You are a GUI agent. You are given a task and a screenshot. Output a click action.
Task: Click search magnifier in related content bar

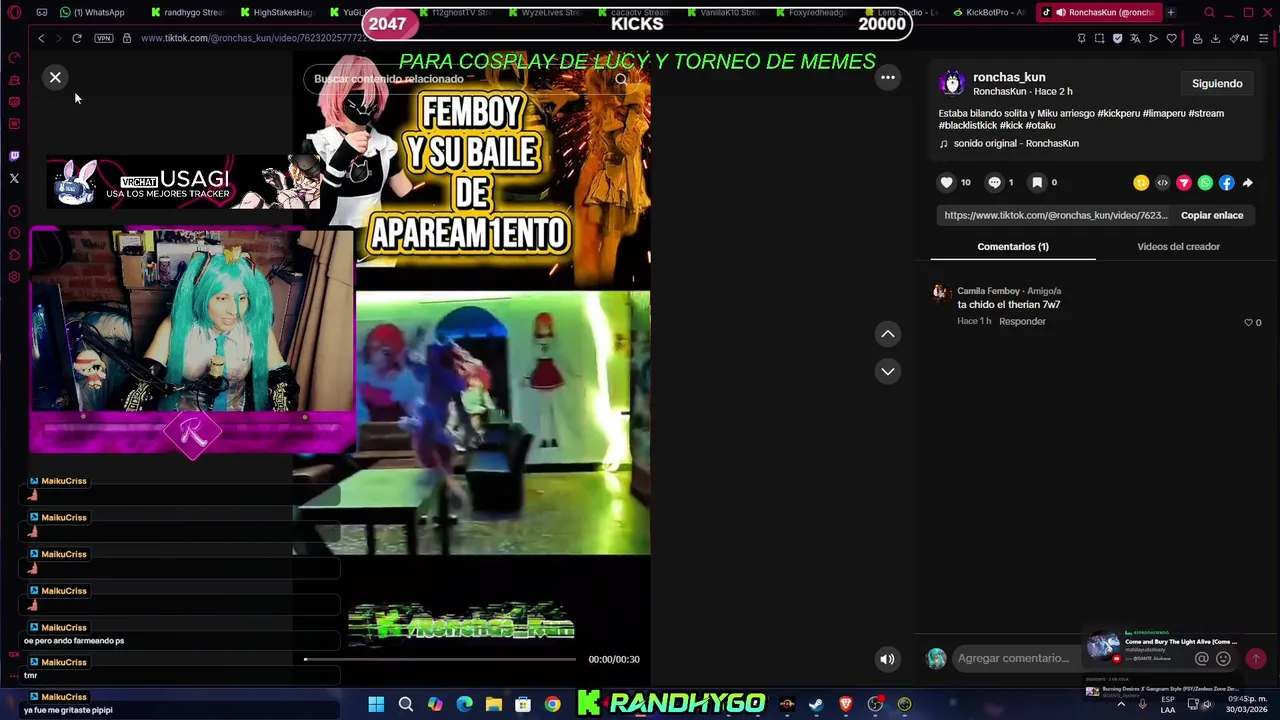point(621,79)
